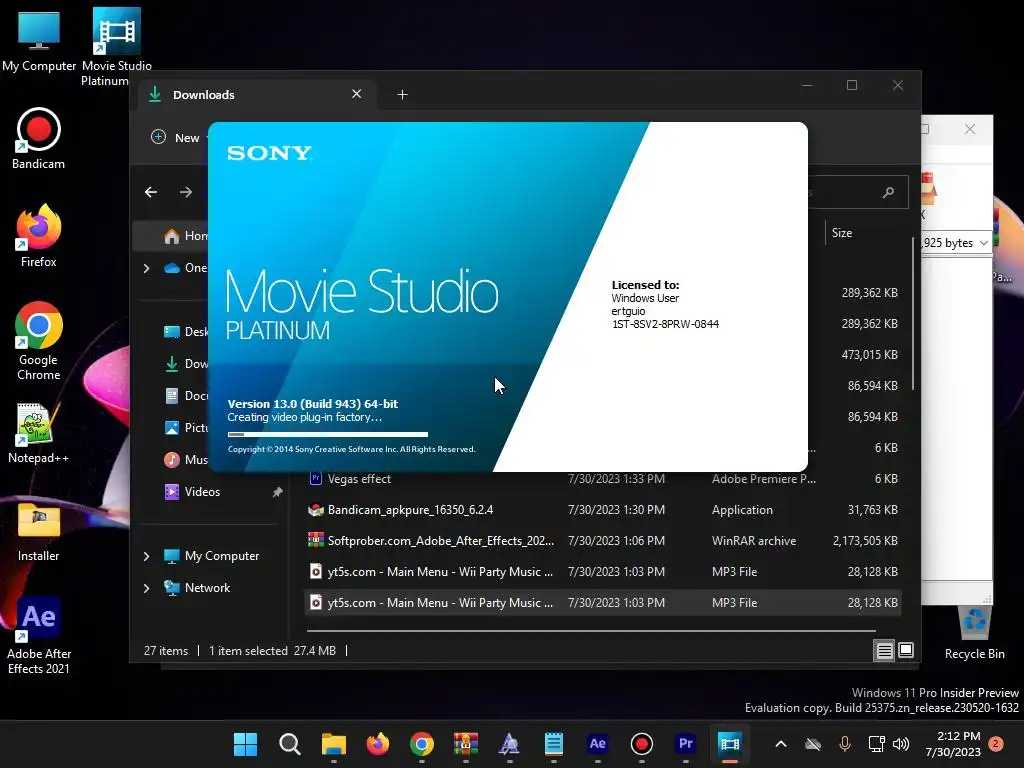Image resolution: width=1024 pixels, height=768 pixels.
Task: Open Firefox desktop shortcut
Action: (39, 236)
